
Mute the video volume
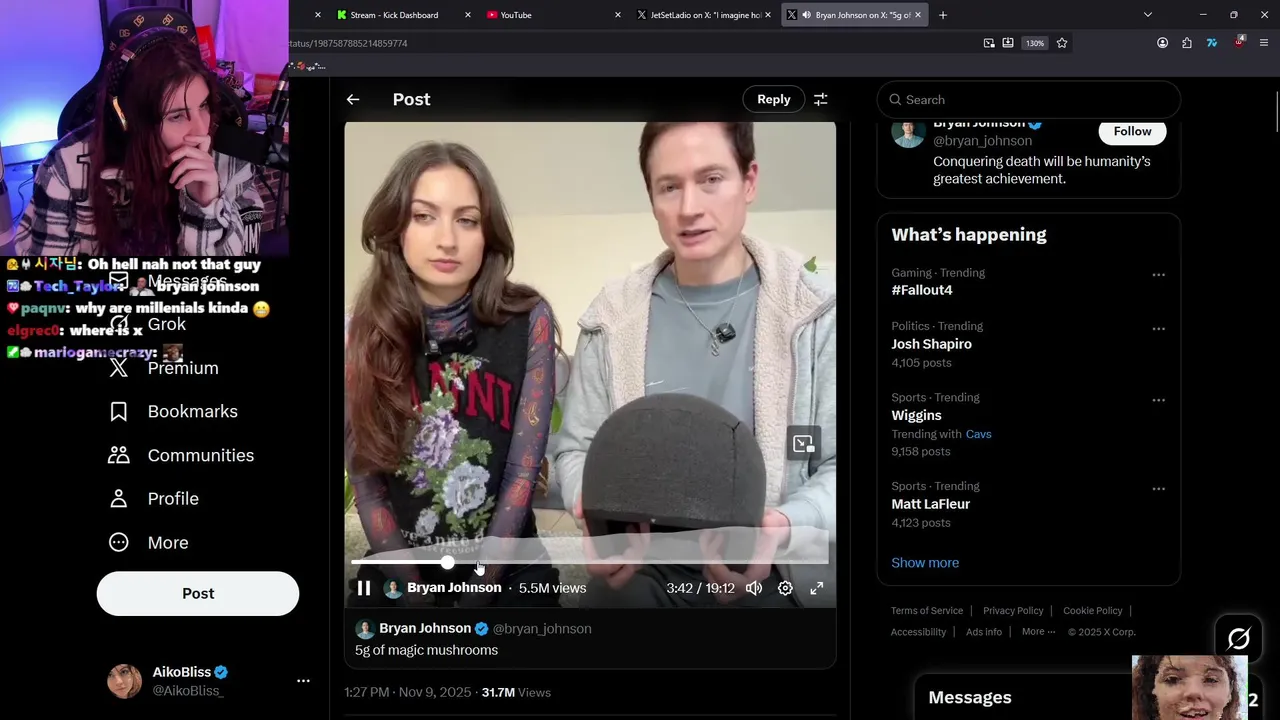(754, 588)
